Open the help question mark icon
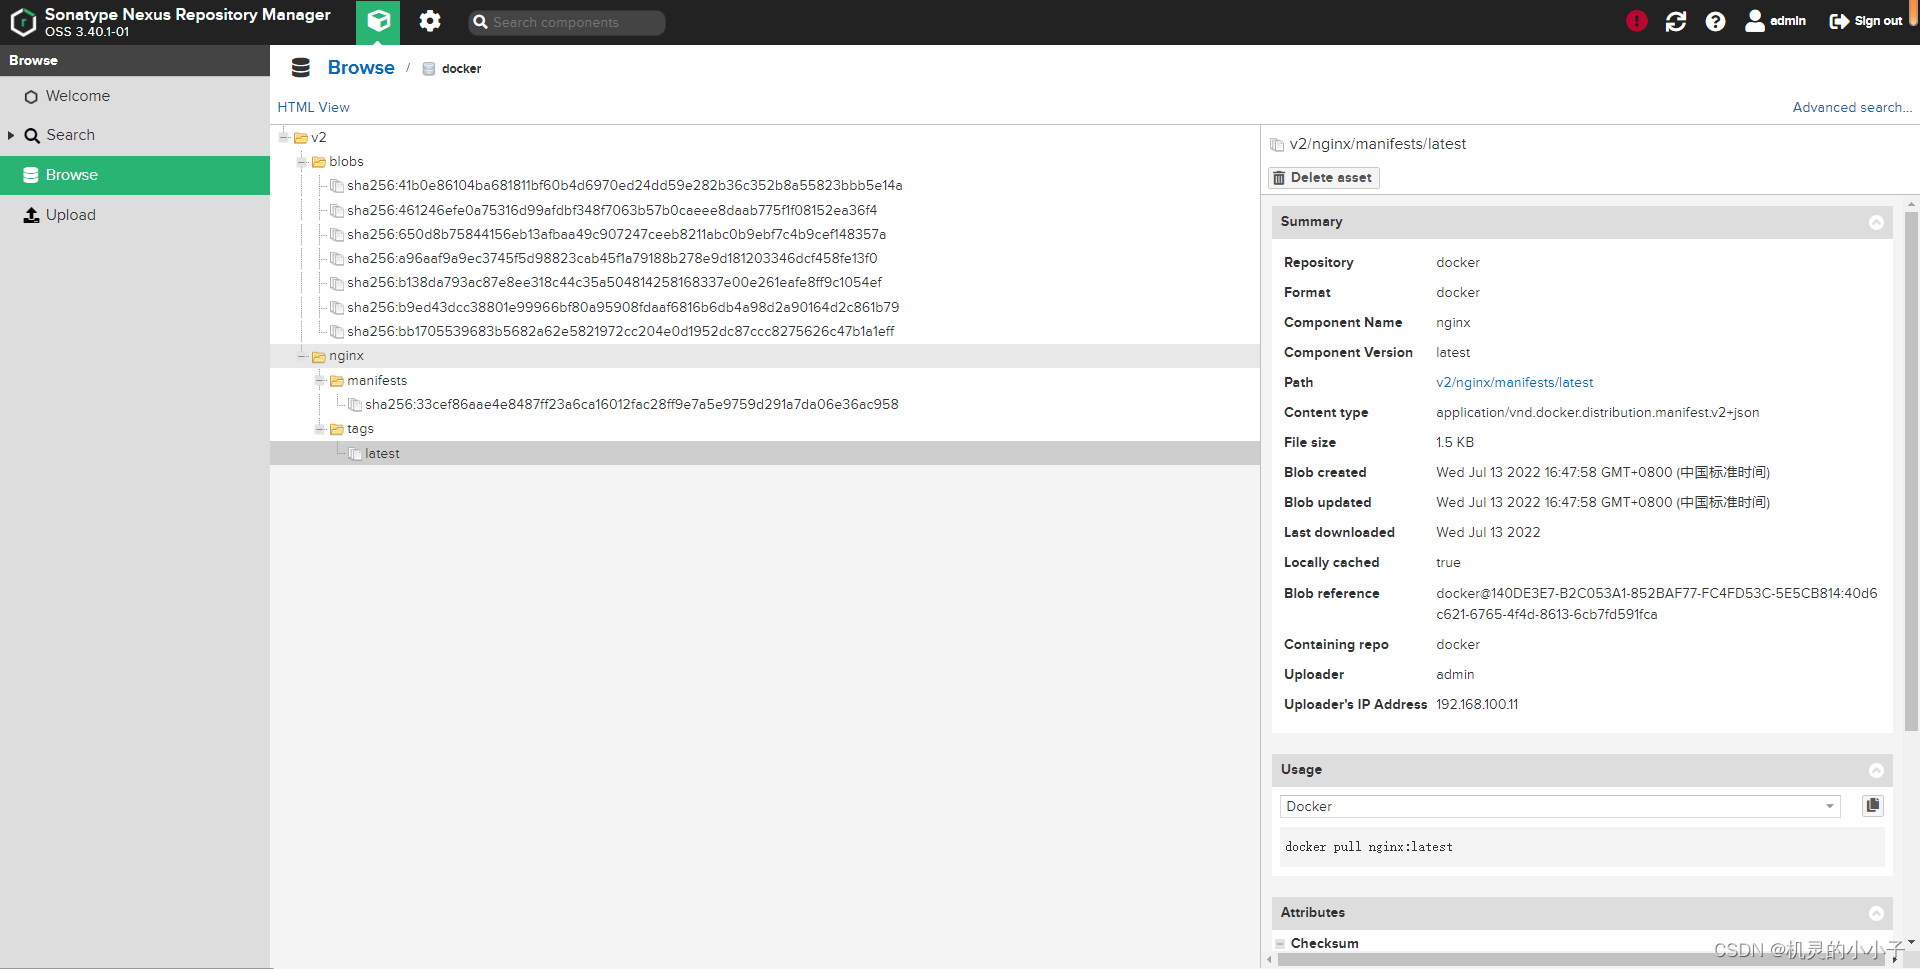Image resolution: width=1920 pixels, height=969 pixels. (x=1715, y=21)
